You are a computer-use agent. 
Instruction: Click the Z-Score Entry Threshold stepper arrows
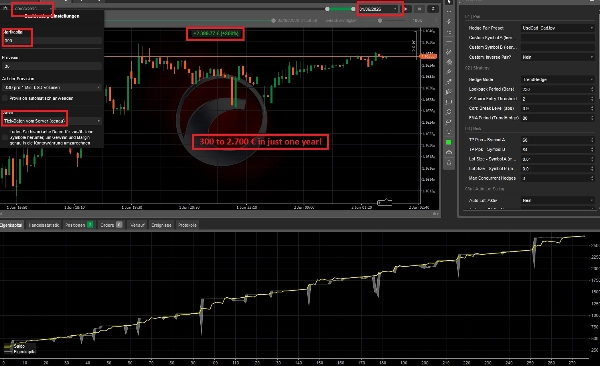592,99
